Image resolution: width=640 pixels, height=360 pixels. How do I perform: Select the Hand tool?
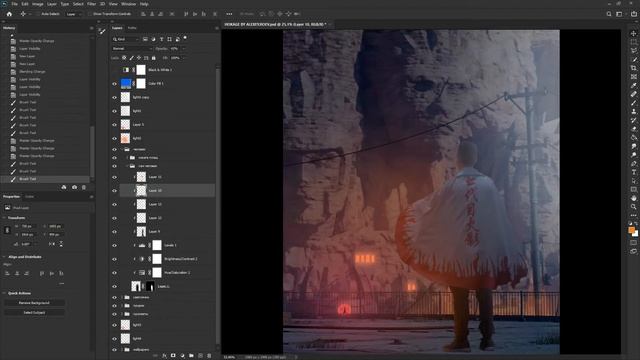[x=633, y=198]
